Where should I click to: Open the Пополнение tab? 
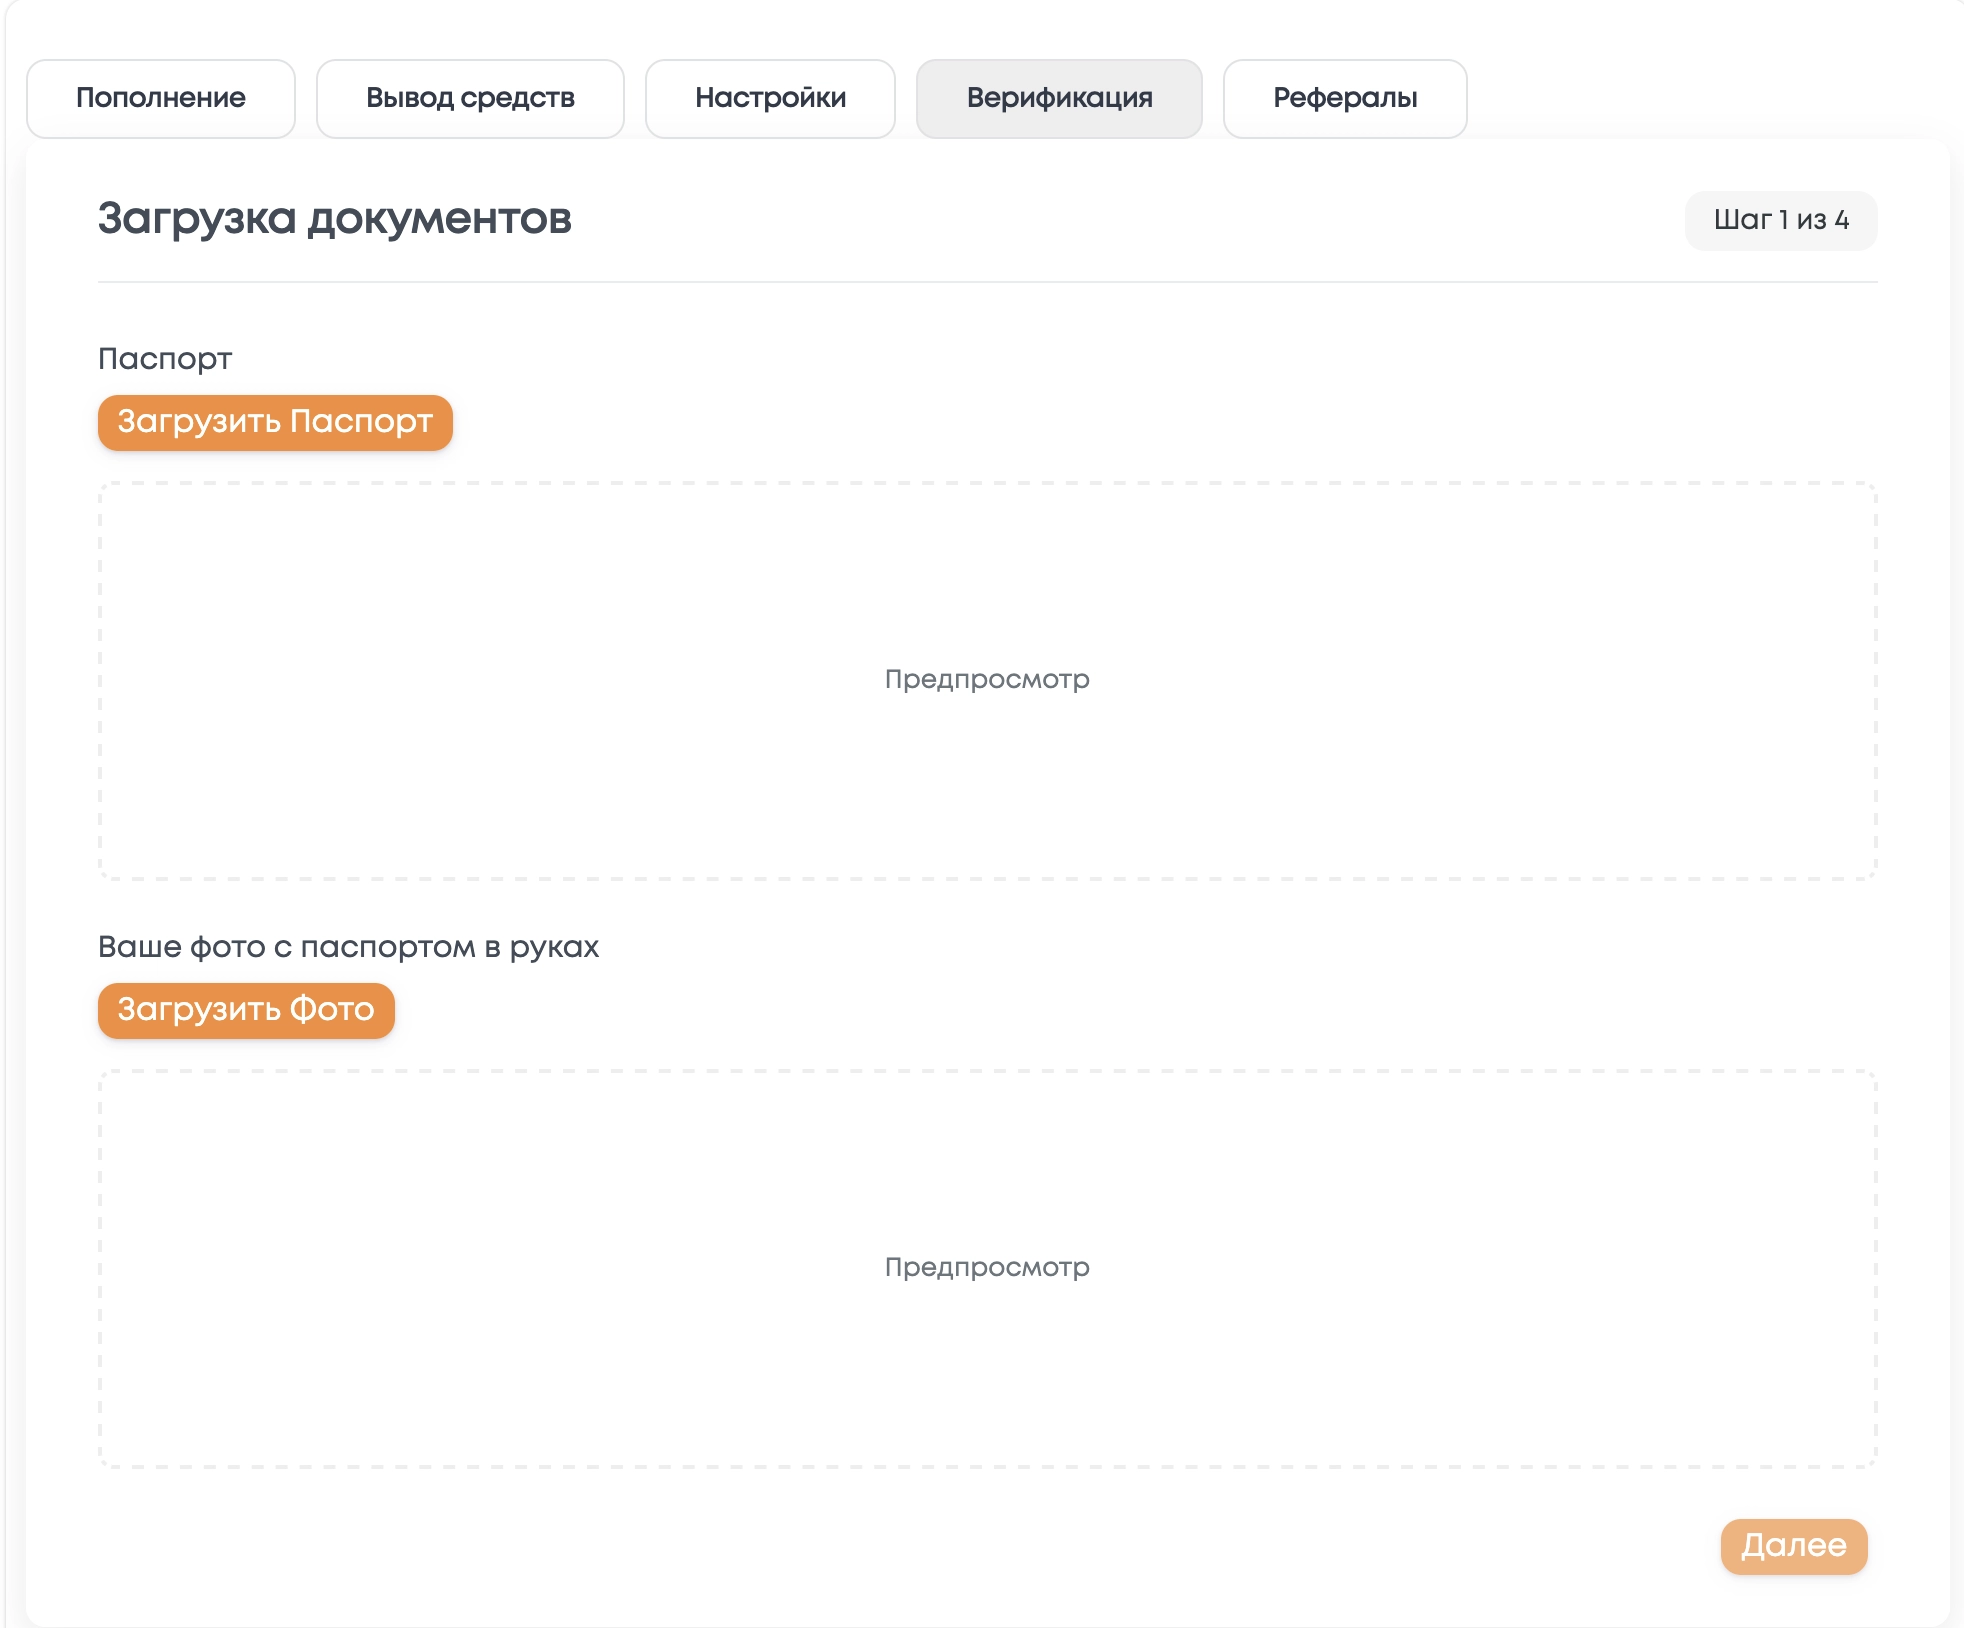tap(160, 98)
